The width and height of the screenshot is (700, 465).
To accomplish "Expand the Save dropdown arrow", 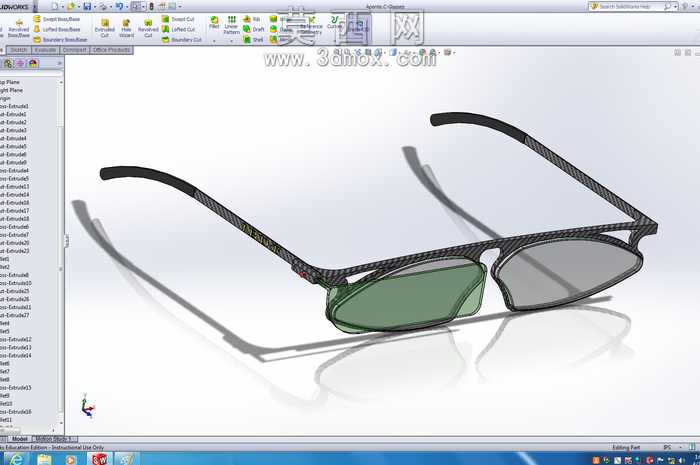I will click(95, 7).
